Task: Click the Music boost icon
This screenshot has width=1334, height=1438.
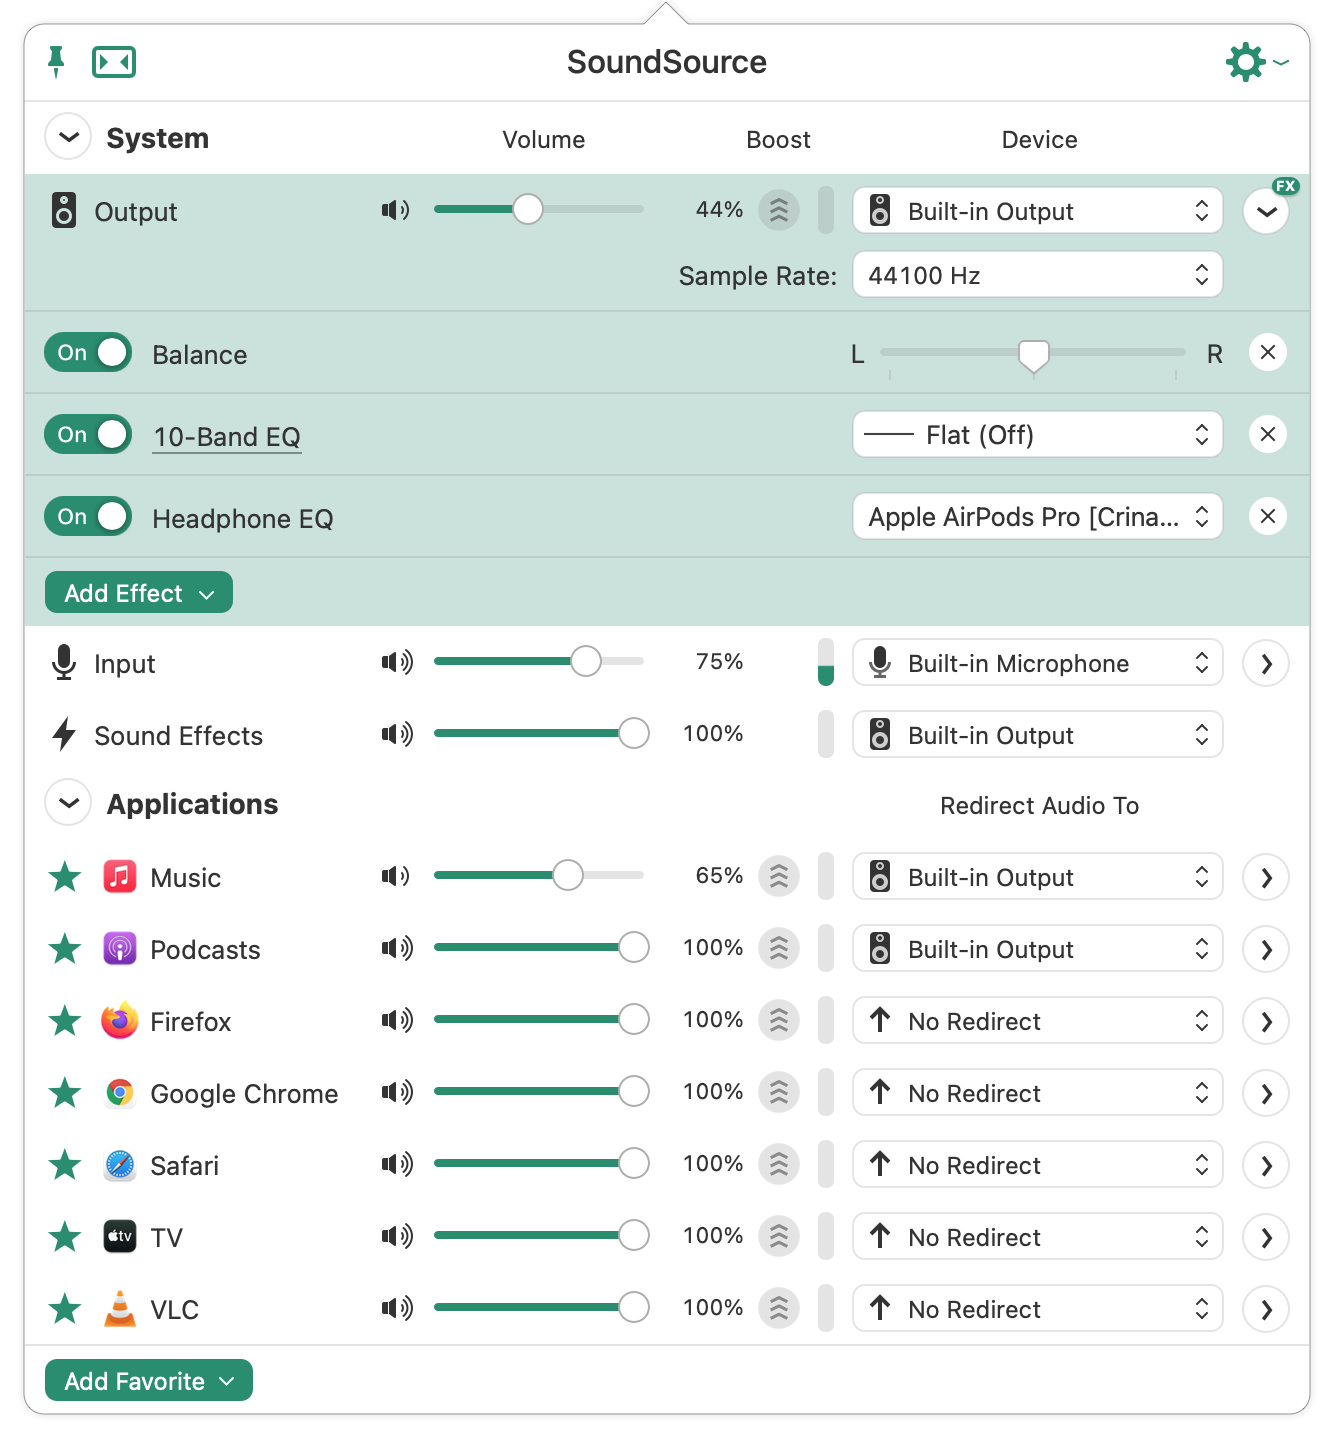Action: (x=779, y=876)
